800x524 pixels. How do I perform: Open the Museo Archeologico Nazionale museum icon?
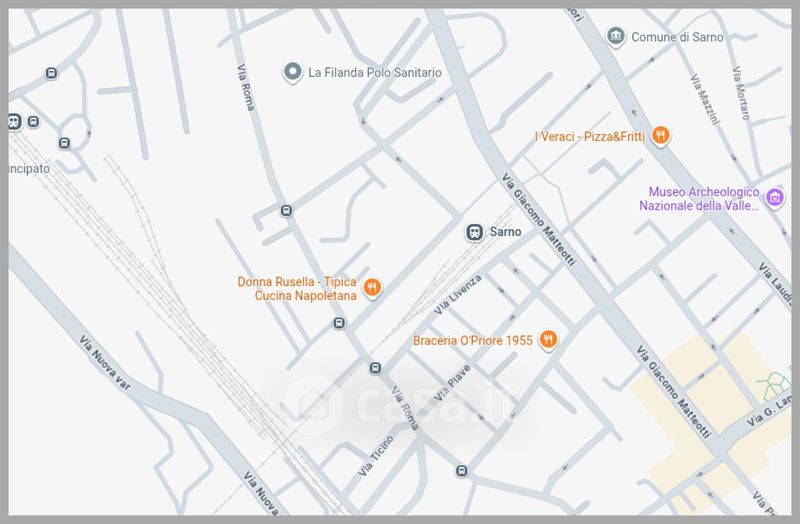774,198
